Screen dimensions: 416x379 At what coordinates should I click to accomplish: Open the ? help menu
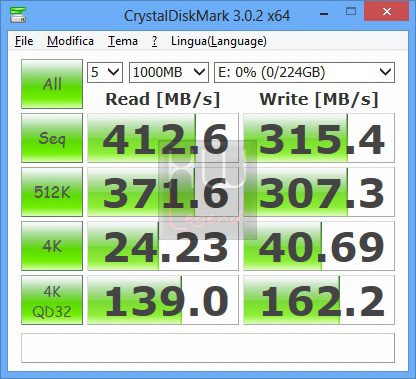click(x=154, y=41)
